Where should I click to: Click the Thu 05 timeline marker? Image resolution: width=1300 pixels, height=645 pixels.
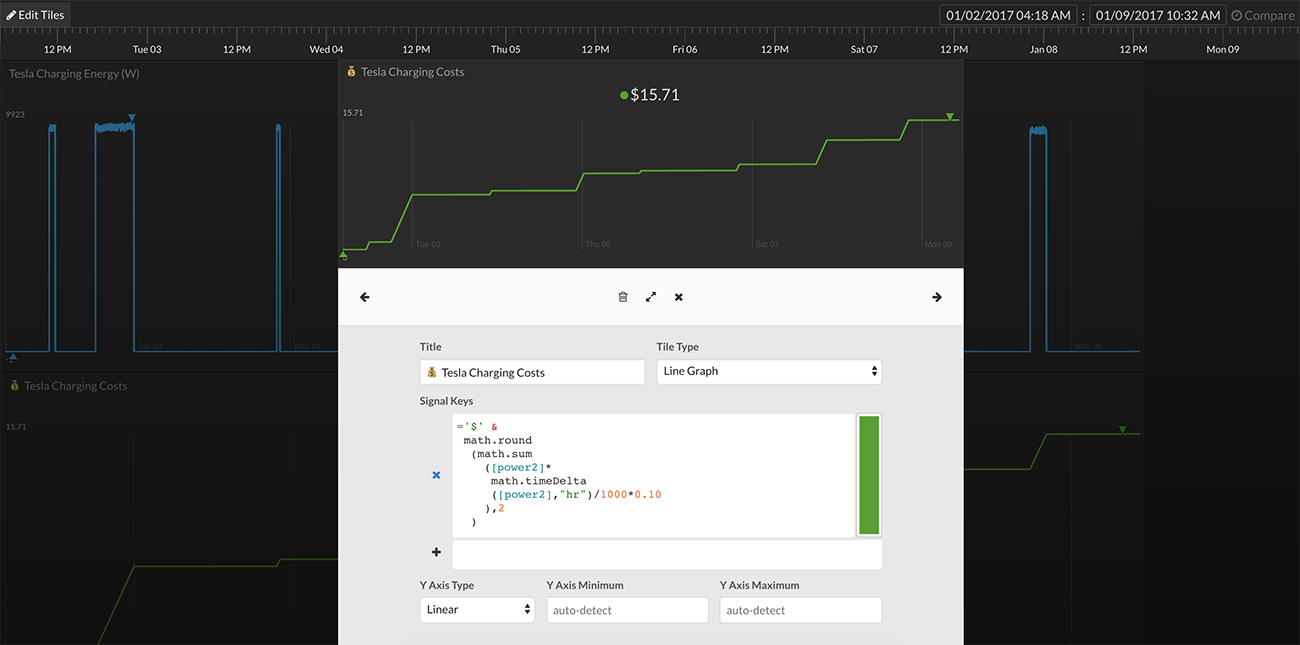pyautogui.click(x=505, y=49)
